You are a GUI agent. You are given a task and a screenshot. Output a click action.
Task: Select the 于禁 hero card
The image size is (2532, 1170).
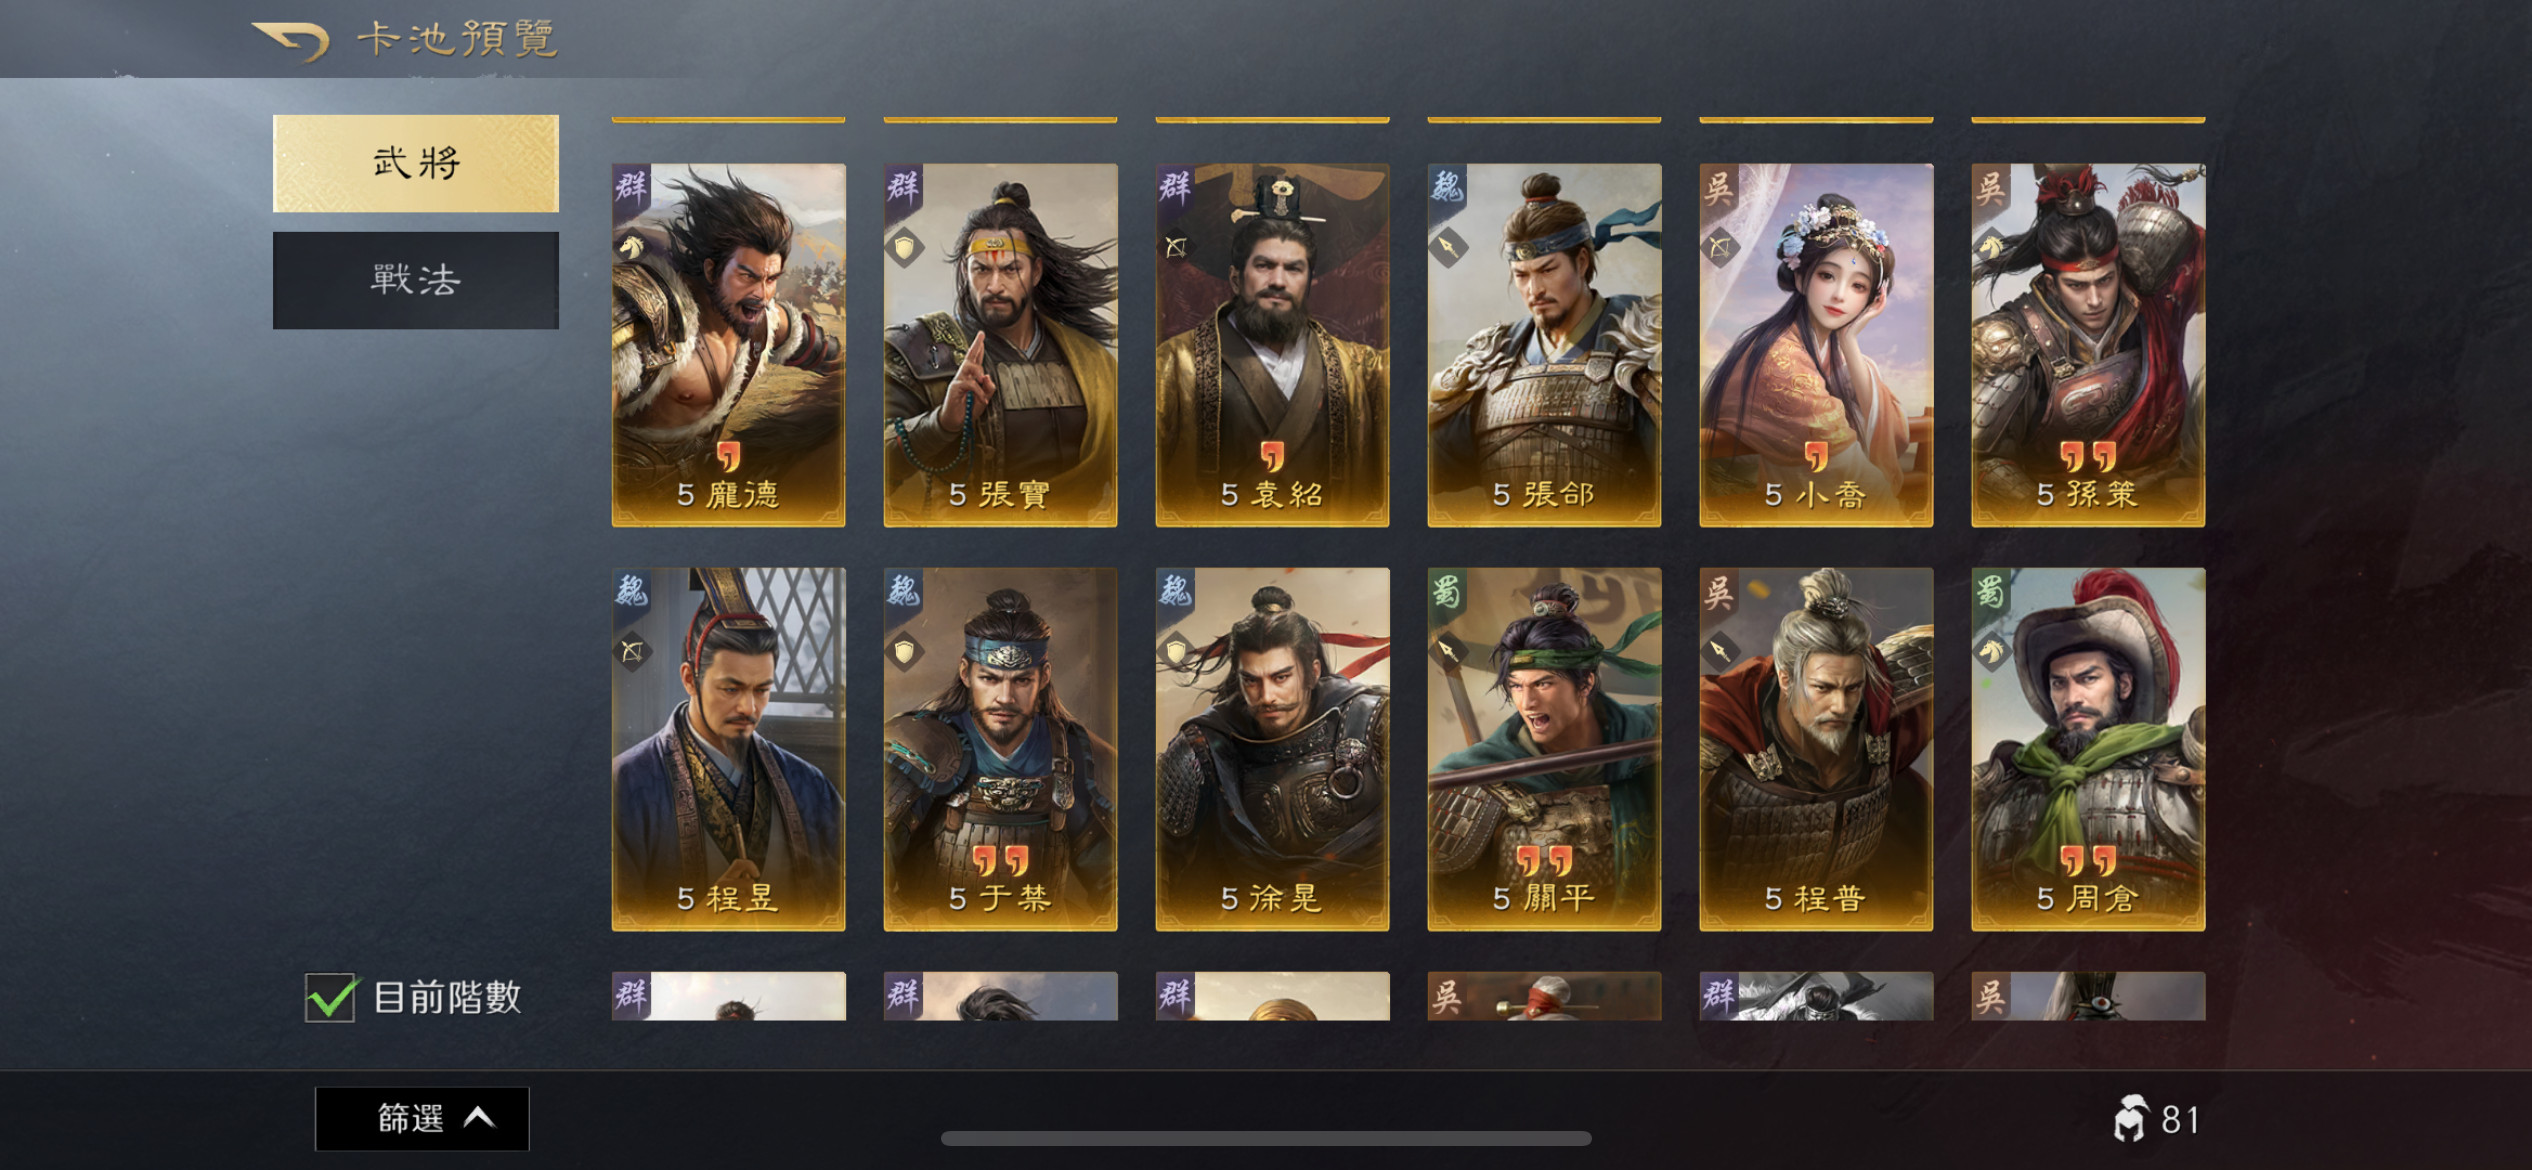(1000, 749)
